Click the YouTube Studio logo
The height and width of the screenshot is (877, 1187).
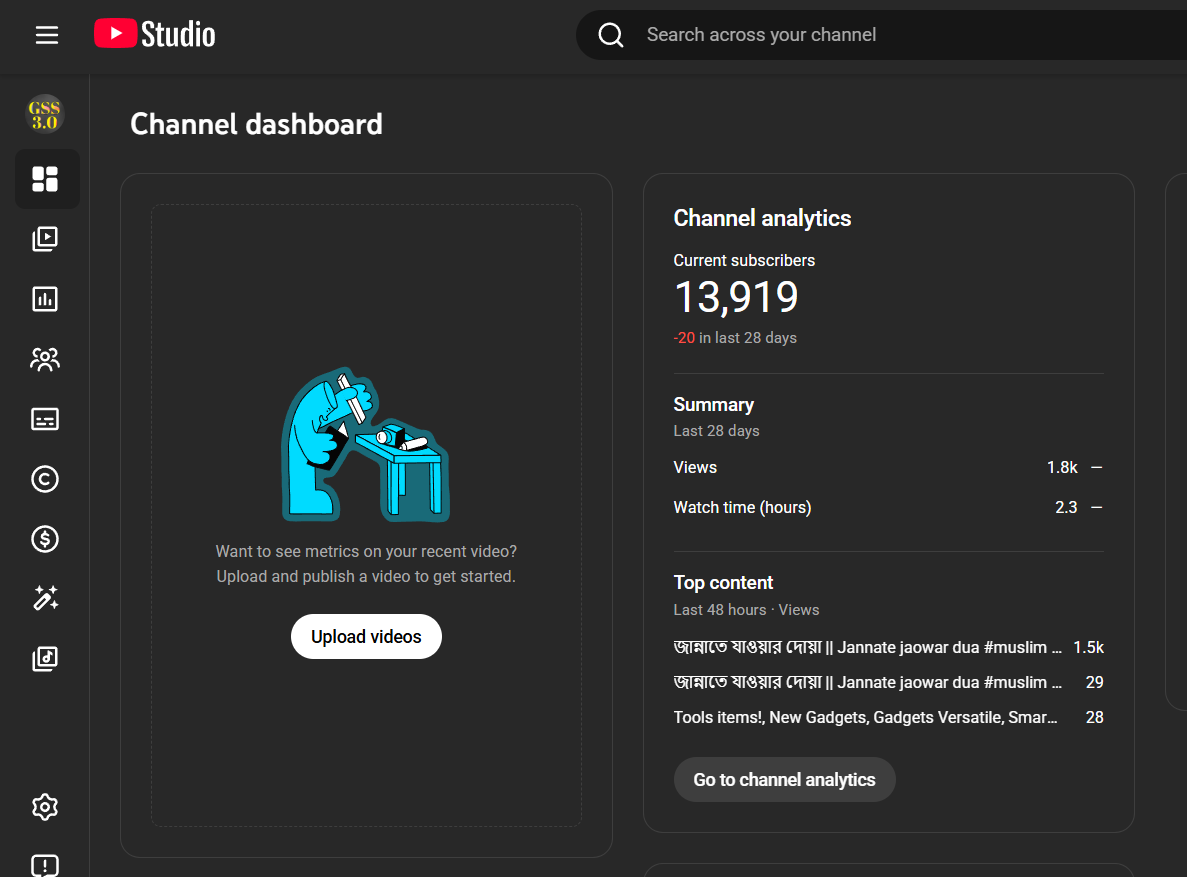coord(155,35)
